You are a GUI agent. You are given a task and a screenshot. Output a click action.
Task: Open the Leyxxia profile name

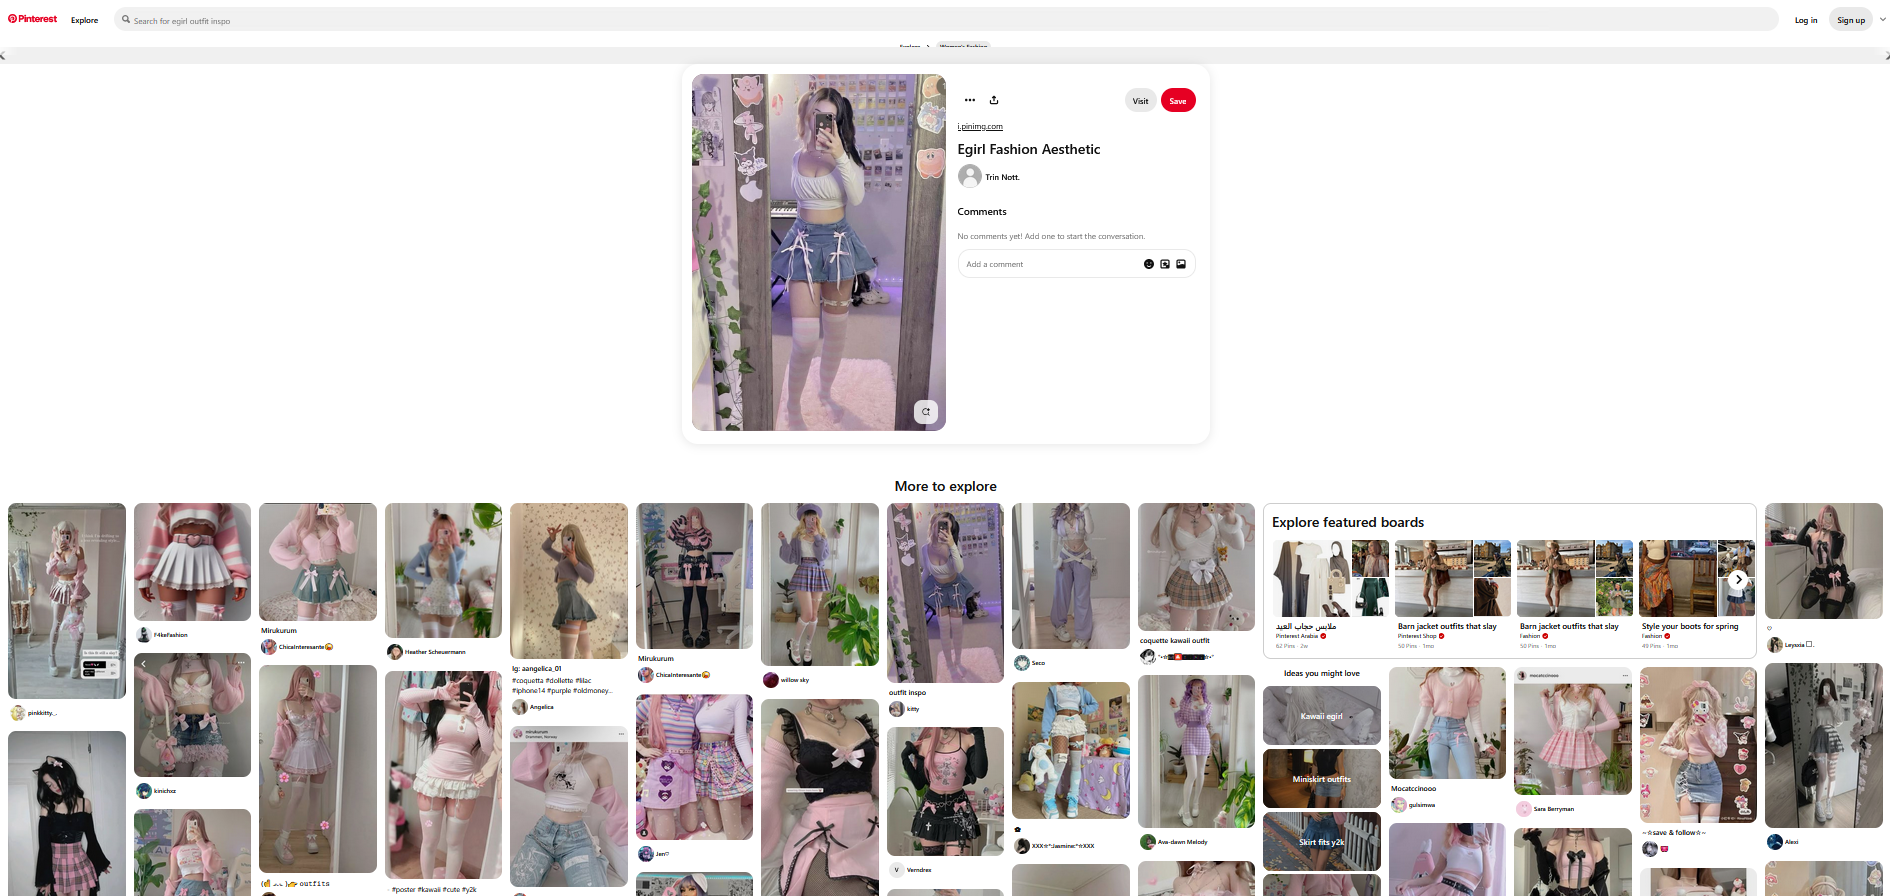coord(1798,645)
